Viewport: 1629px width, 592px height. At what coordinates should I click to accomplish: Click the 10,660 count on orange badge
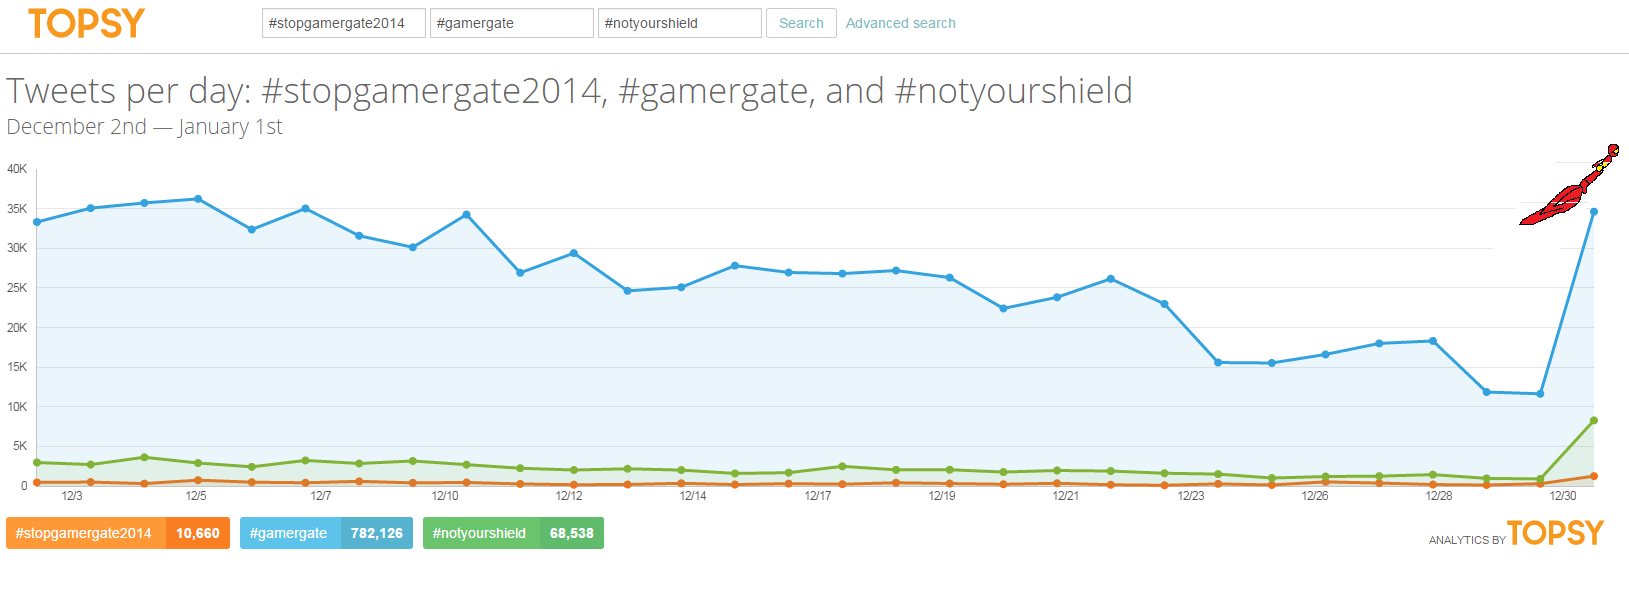pos(198,533)
